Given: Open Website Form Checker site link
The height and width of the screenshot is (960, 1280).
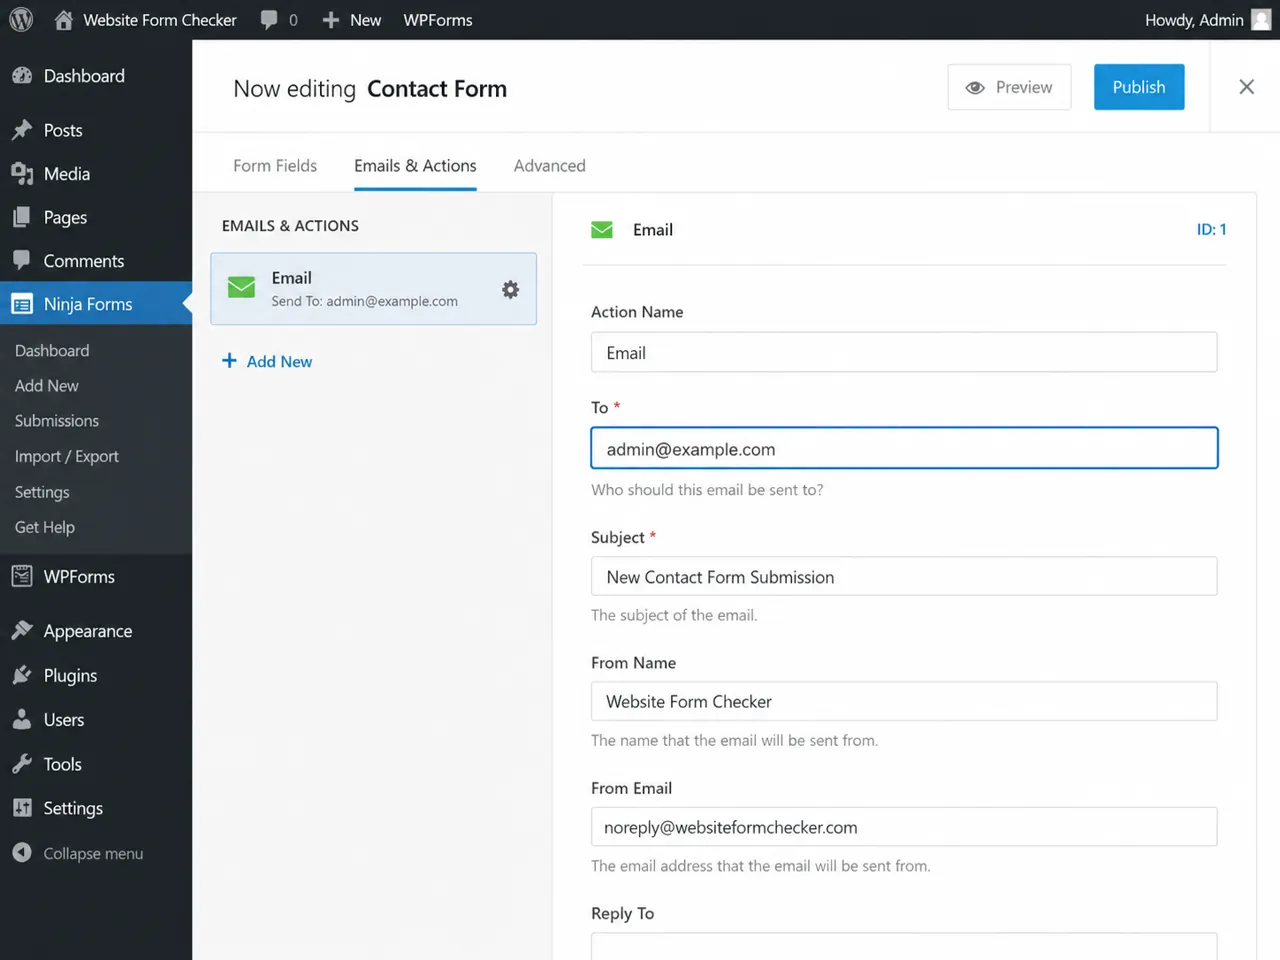Looking at the screenshot, I should tap(160, 20).
